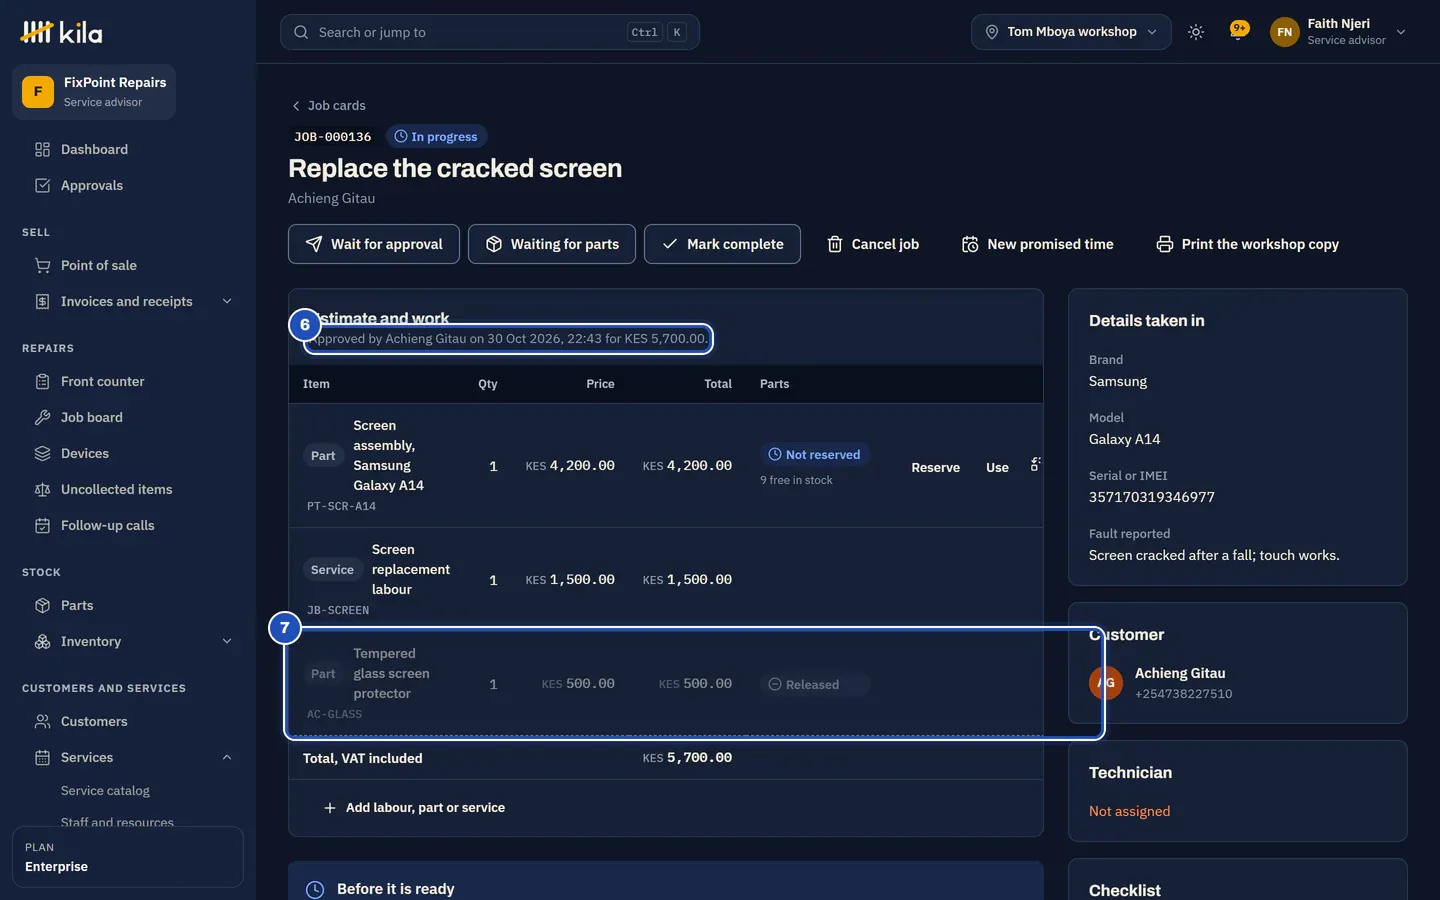
Task: Click the Uncollected items scales icon
Action: pyautogui.click(x=42, y=489)
